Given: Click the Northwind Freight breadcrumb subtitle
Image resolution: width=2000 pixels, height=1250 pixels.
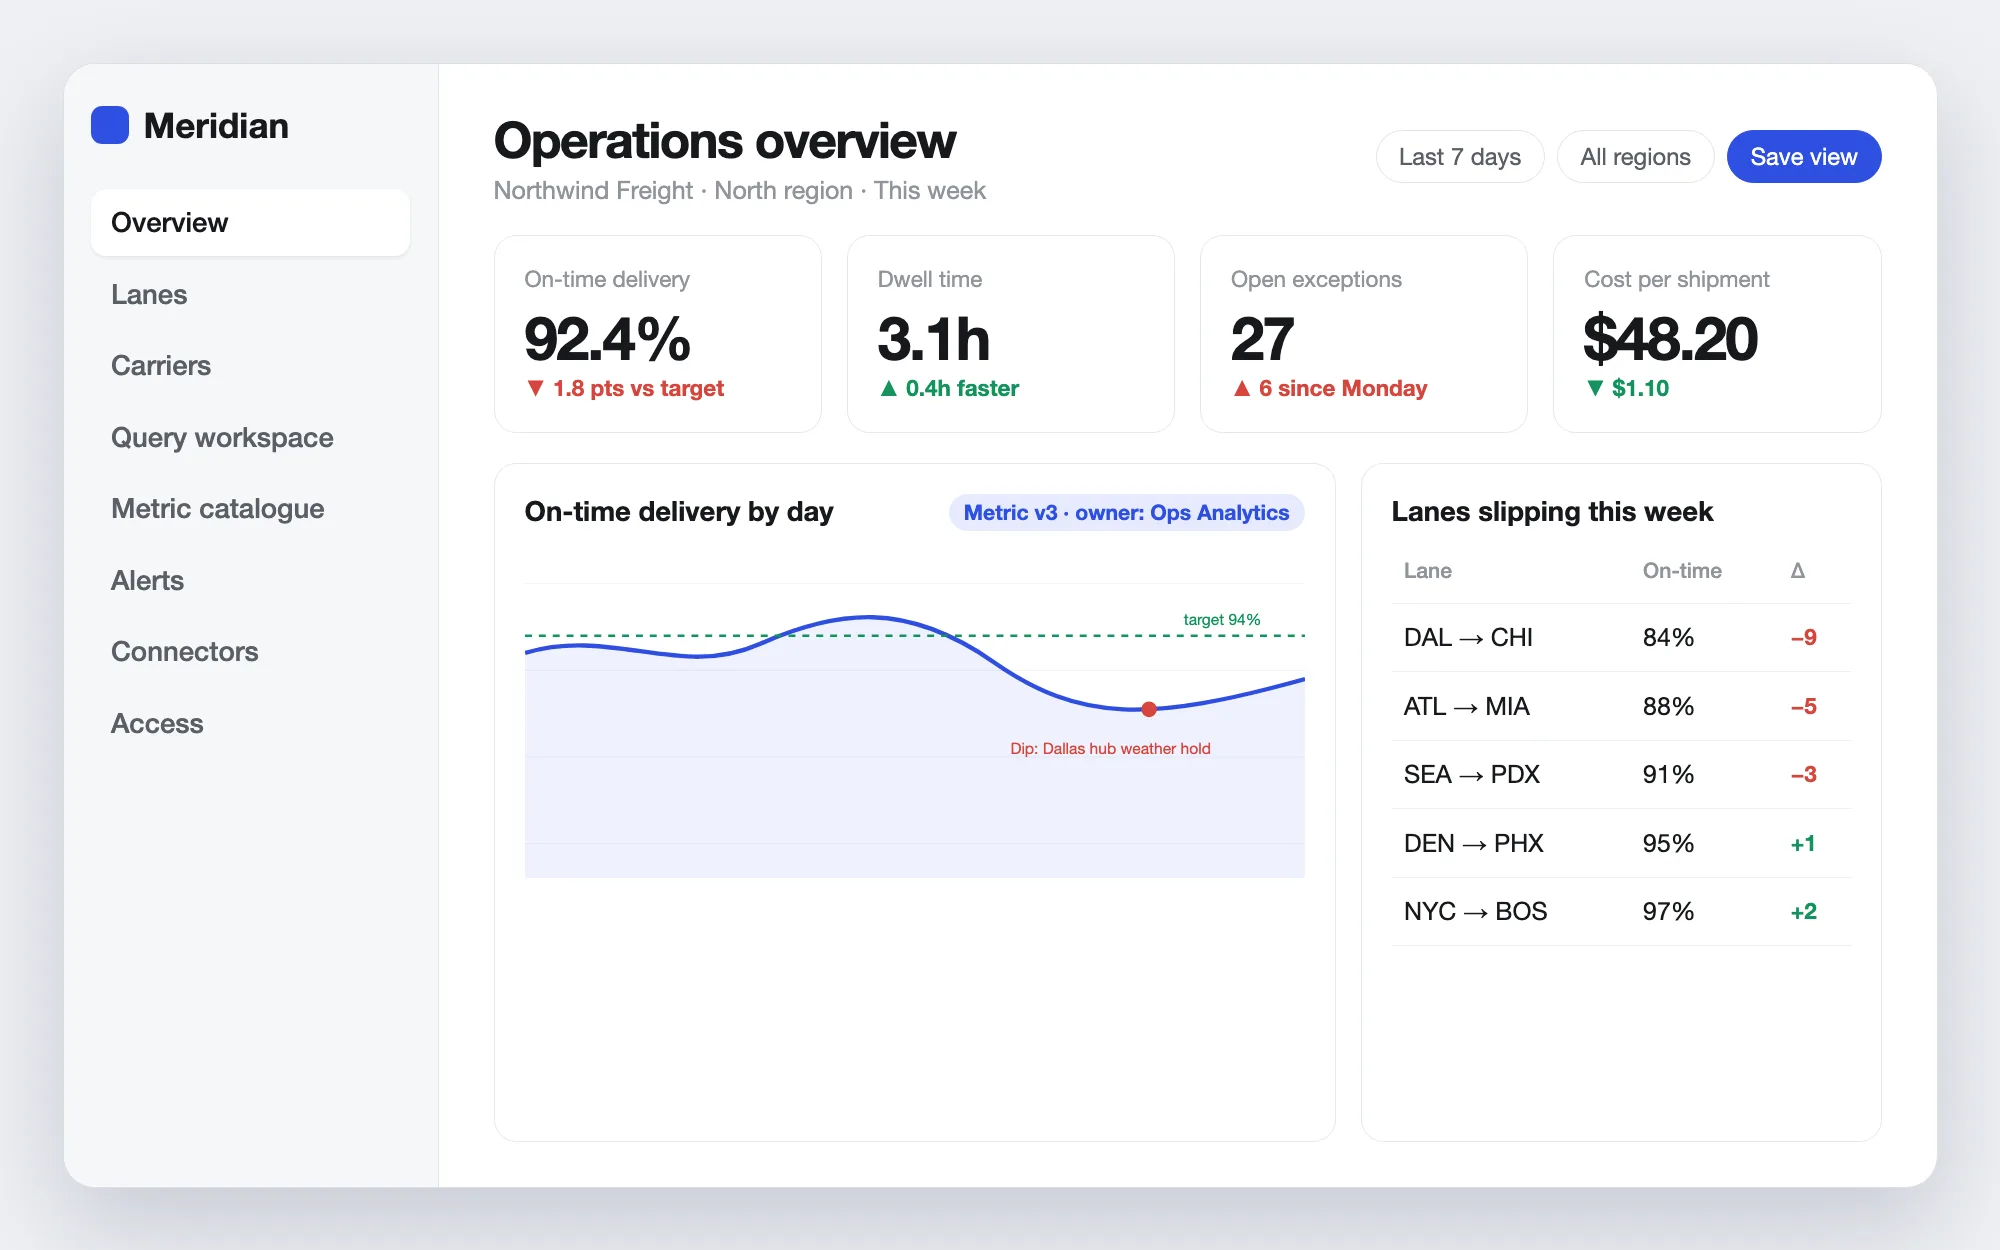Looking at the screenshot, I should [x=740, y=190].
